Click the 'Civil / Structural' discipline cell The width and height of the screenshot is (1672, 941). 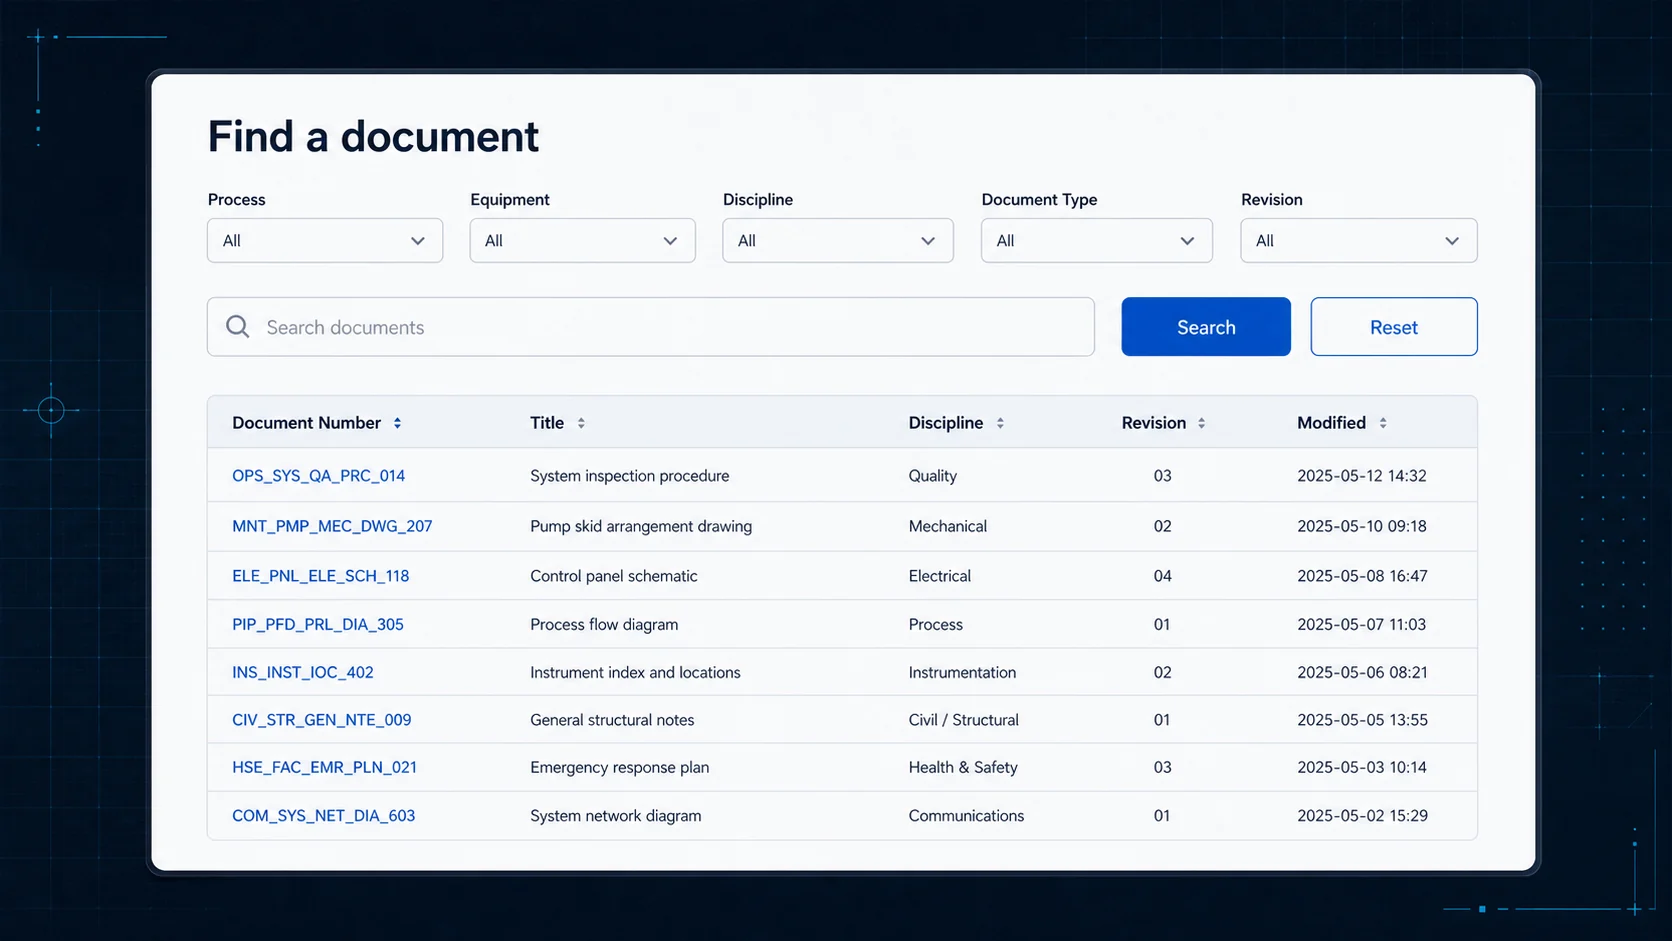tap(963, 720)
